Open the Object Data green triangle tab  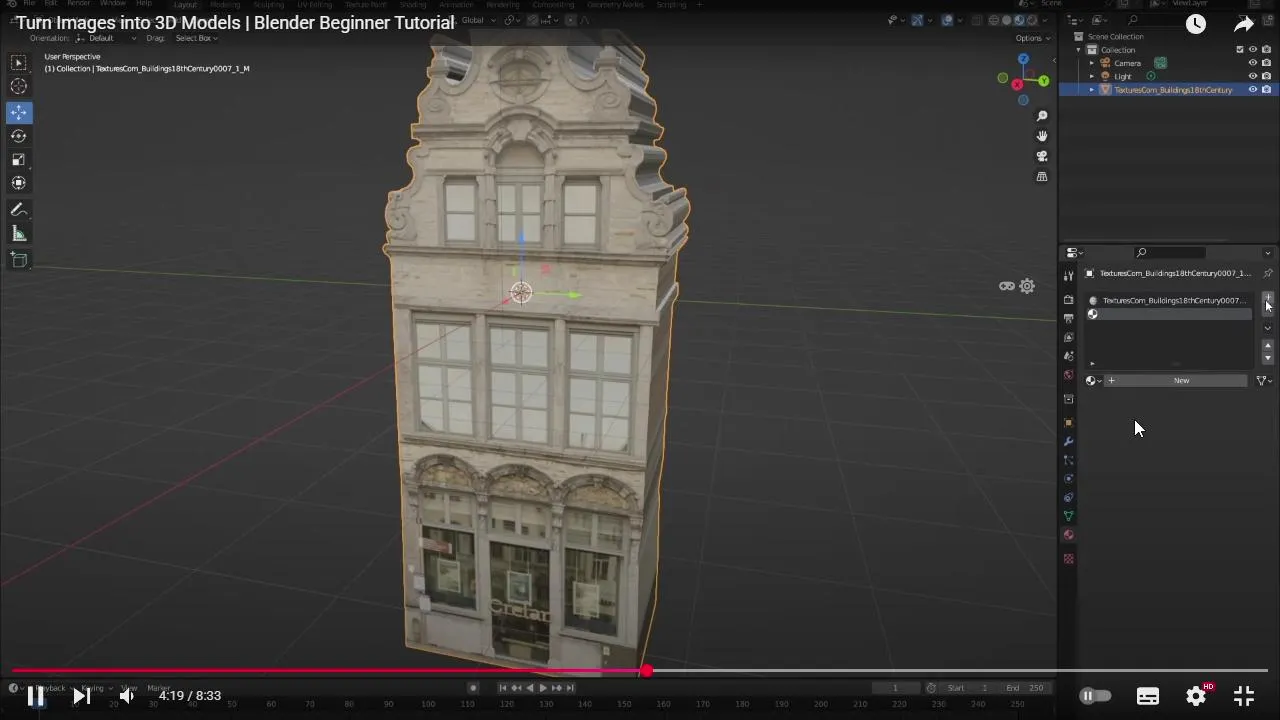click(1068, 516)
